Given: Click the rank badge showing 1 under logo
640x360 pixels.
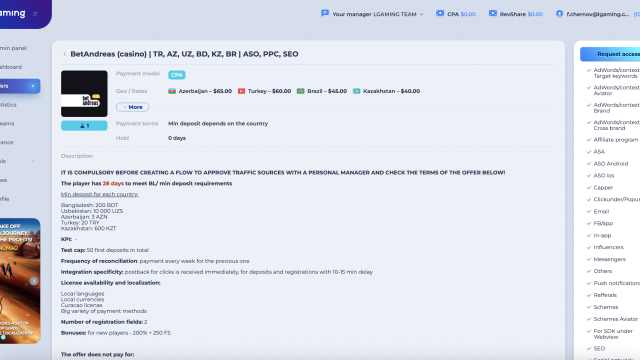Looking at the screenshot, I should 84,126.
